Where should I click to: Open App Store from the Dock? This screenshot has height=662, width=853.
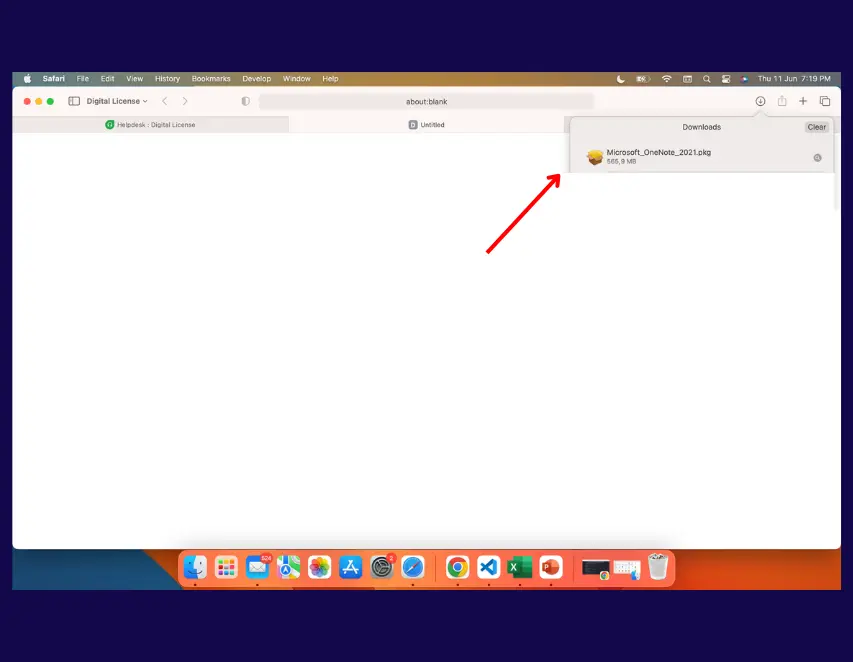(x=350, y=568)
